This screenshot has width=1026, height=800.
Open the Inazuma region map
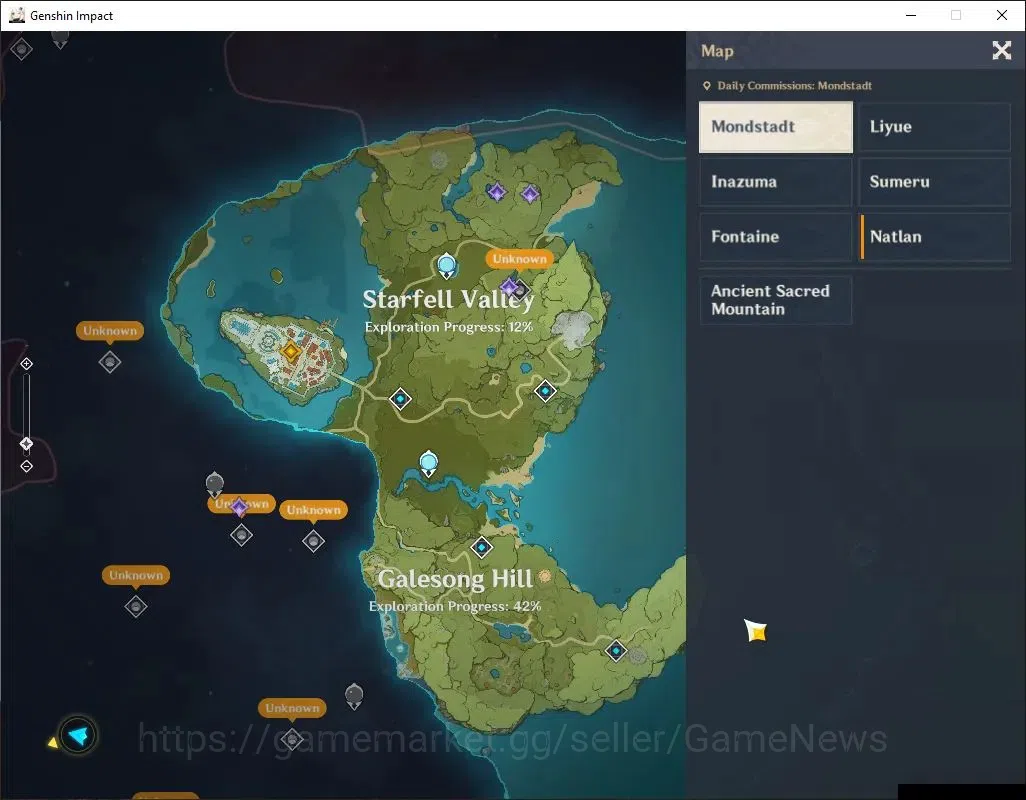(775, 182)
